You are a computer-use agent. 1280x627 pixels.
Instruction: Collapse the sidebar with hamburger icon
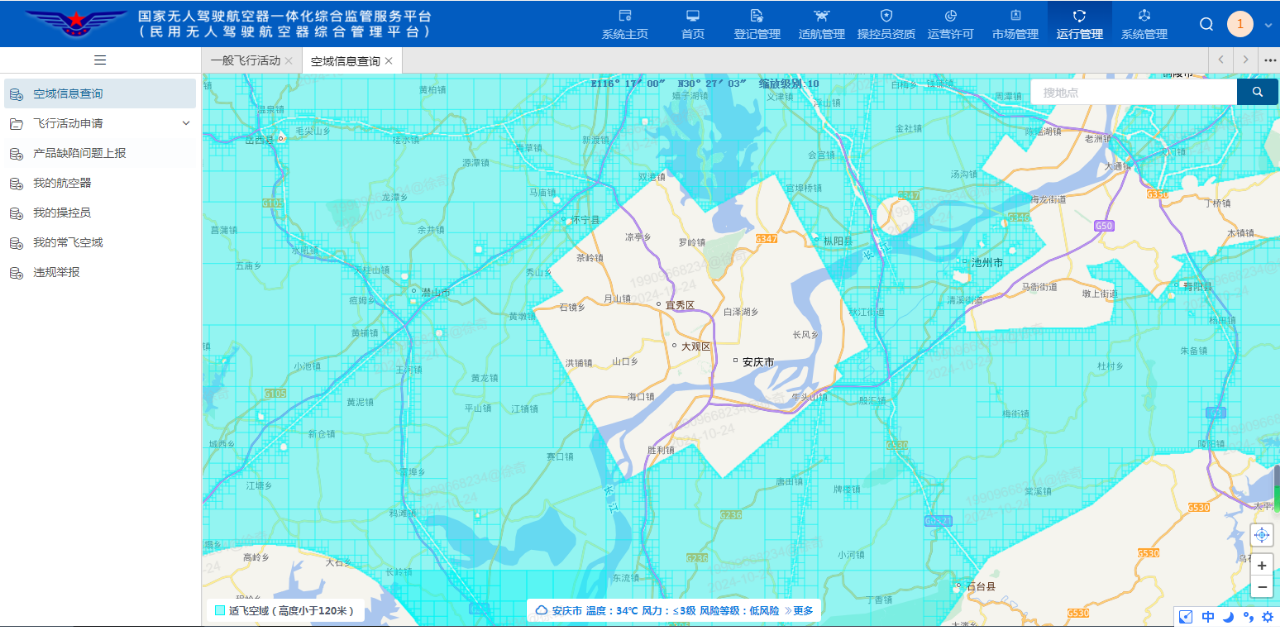click(100, 60)
